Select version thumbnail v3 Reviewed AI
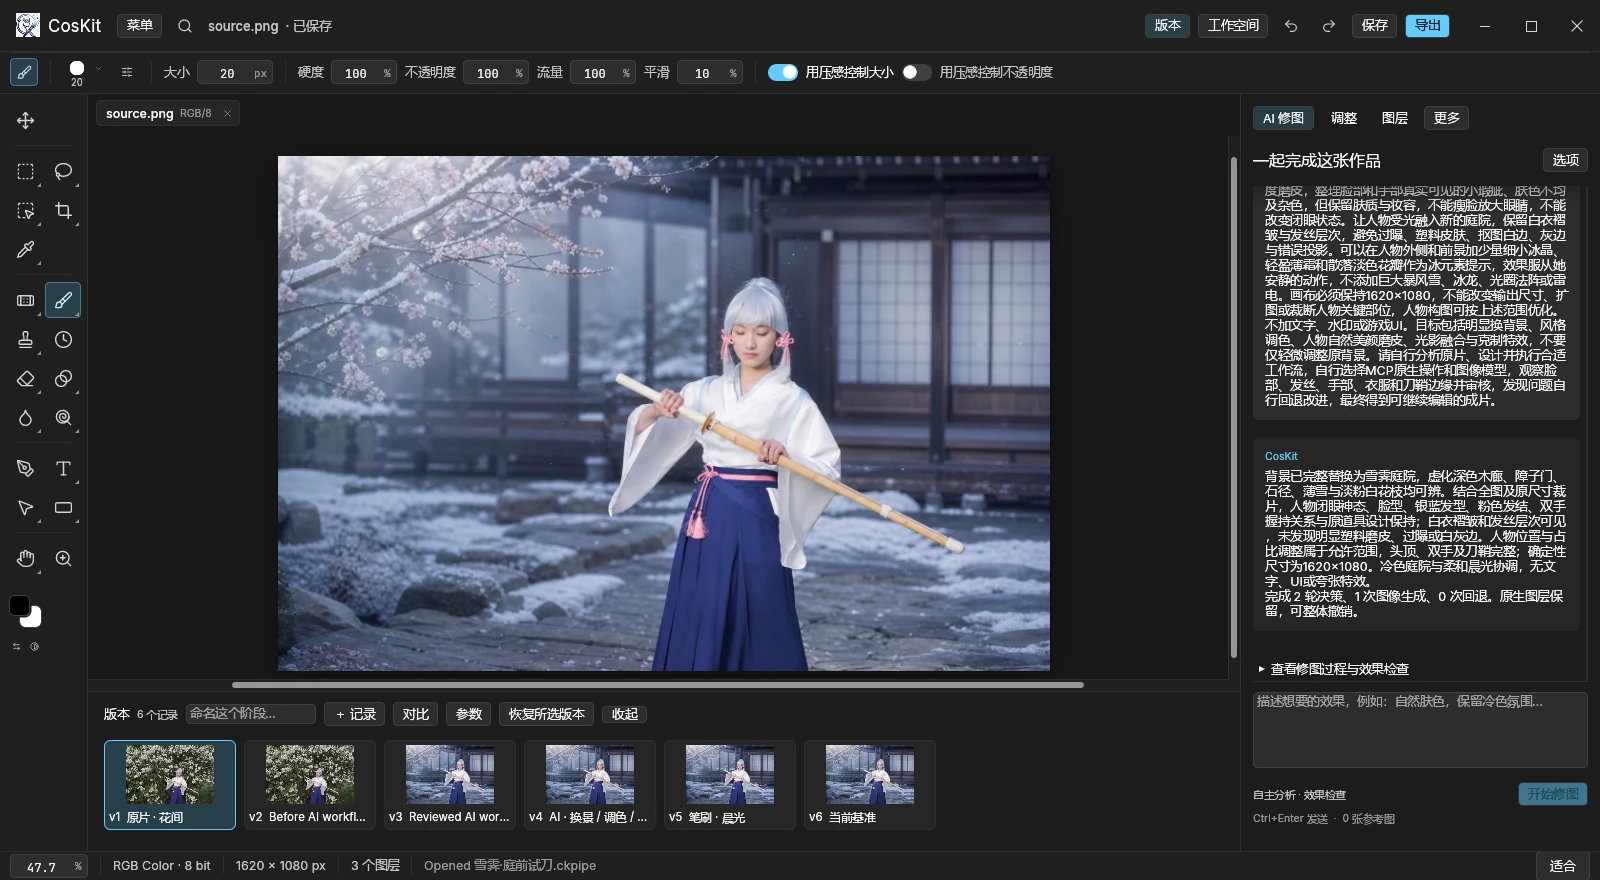Image resolution: width=1600 pixels, height=880 pixels. [450, 785]
